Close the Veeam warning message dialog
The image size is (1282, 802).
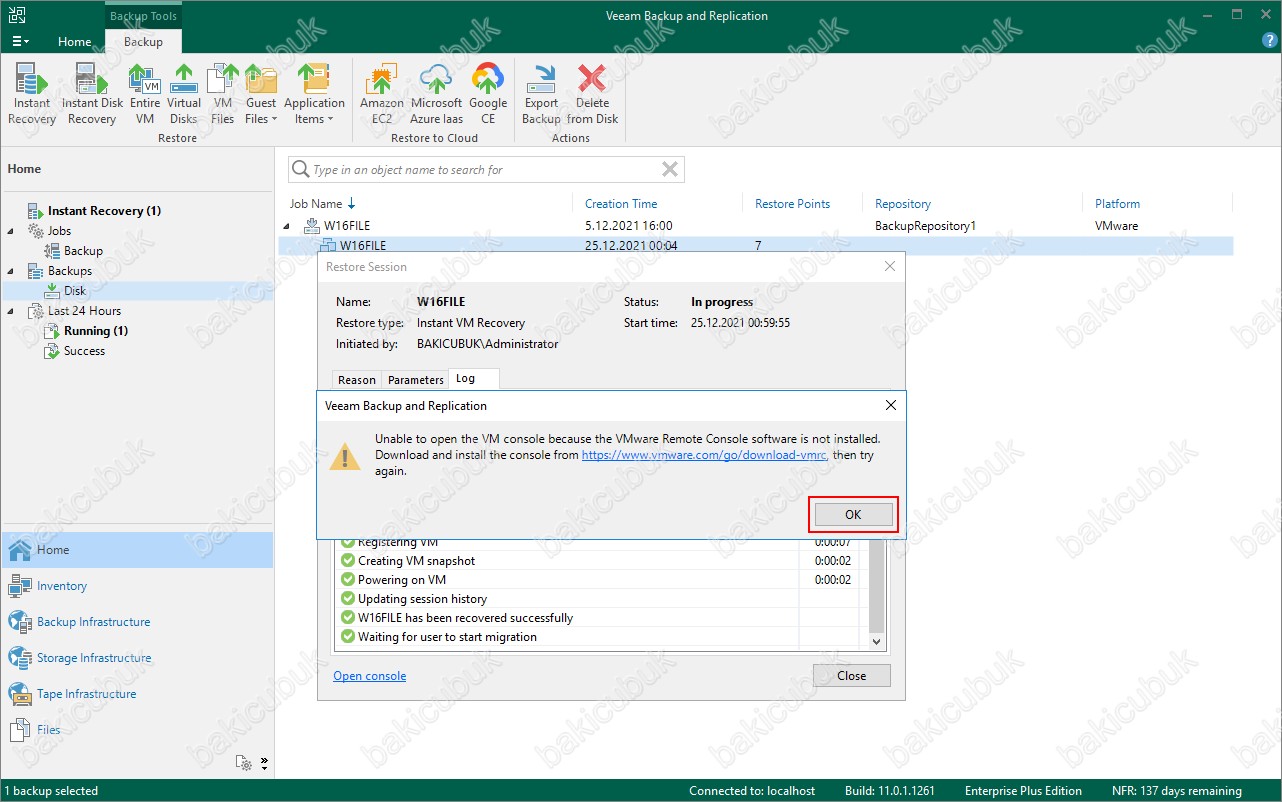(x=891, y=405)
